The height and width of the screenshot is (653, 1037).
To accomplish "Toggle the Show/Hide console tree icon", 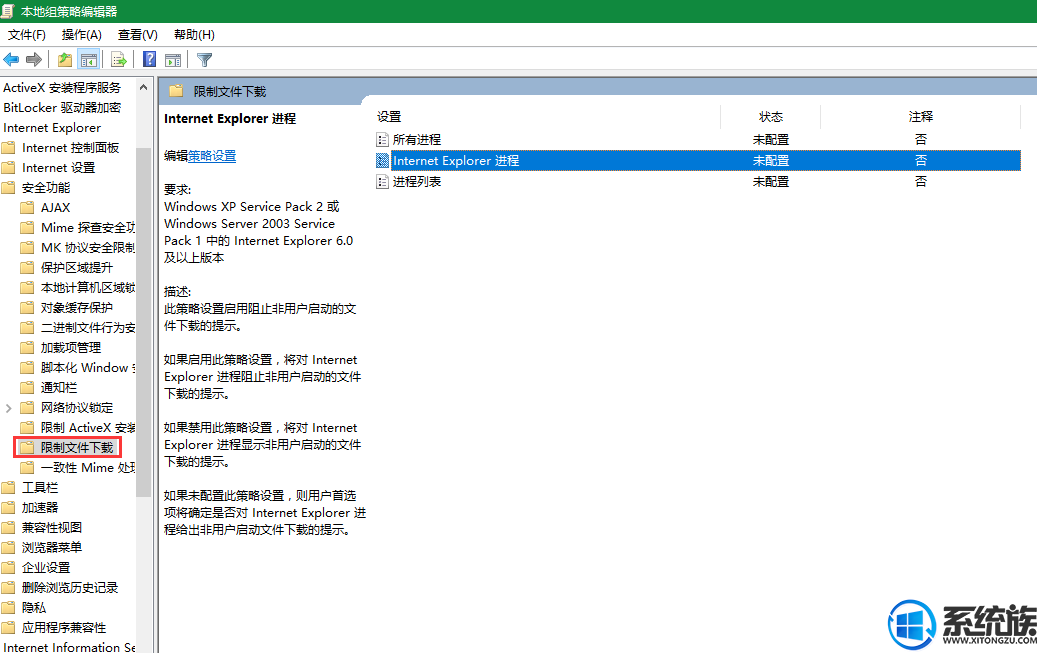I will click(89, 60).
